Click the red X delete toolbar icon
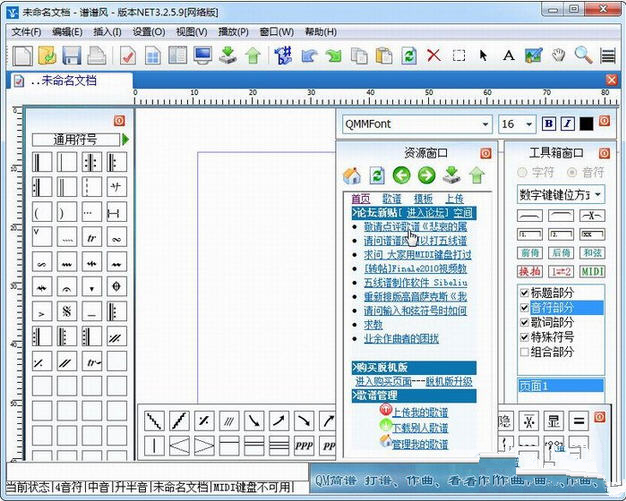Screen dimensions: 626x501 [433, 55]
